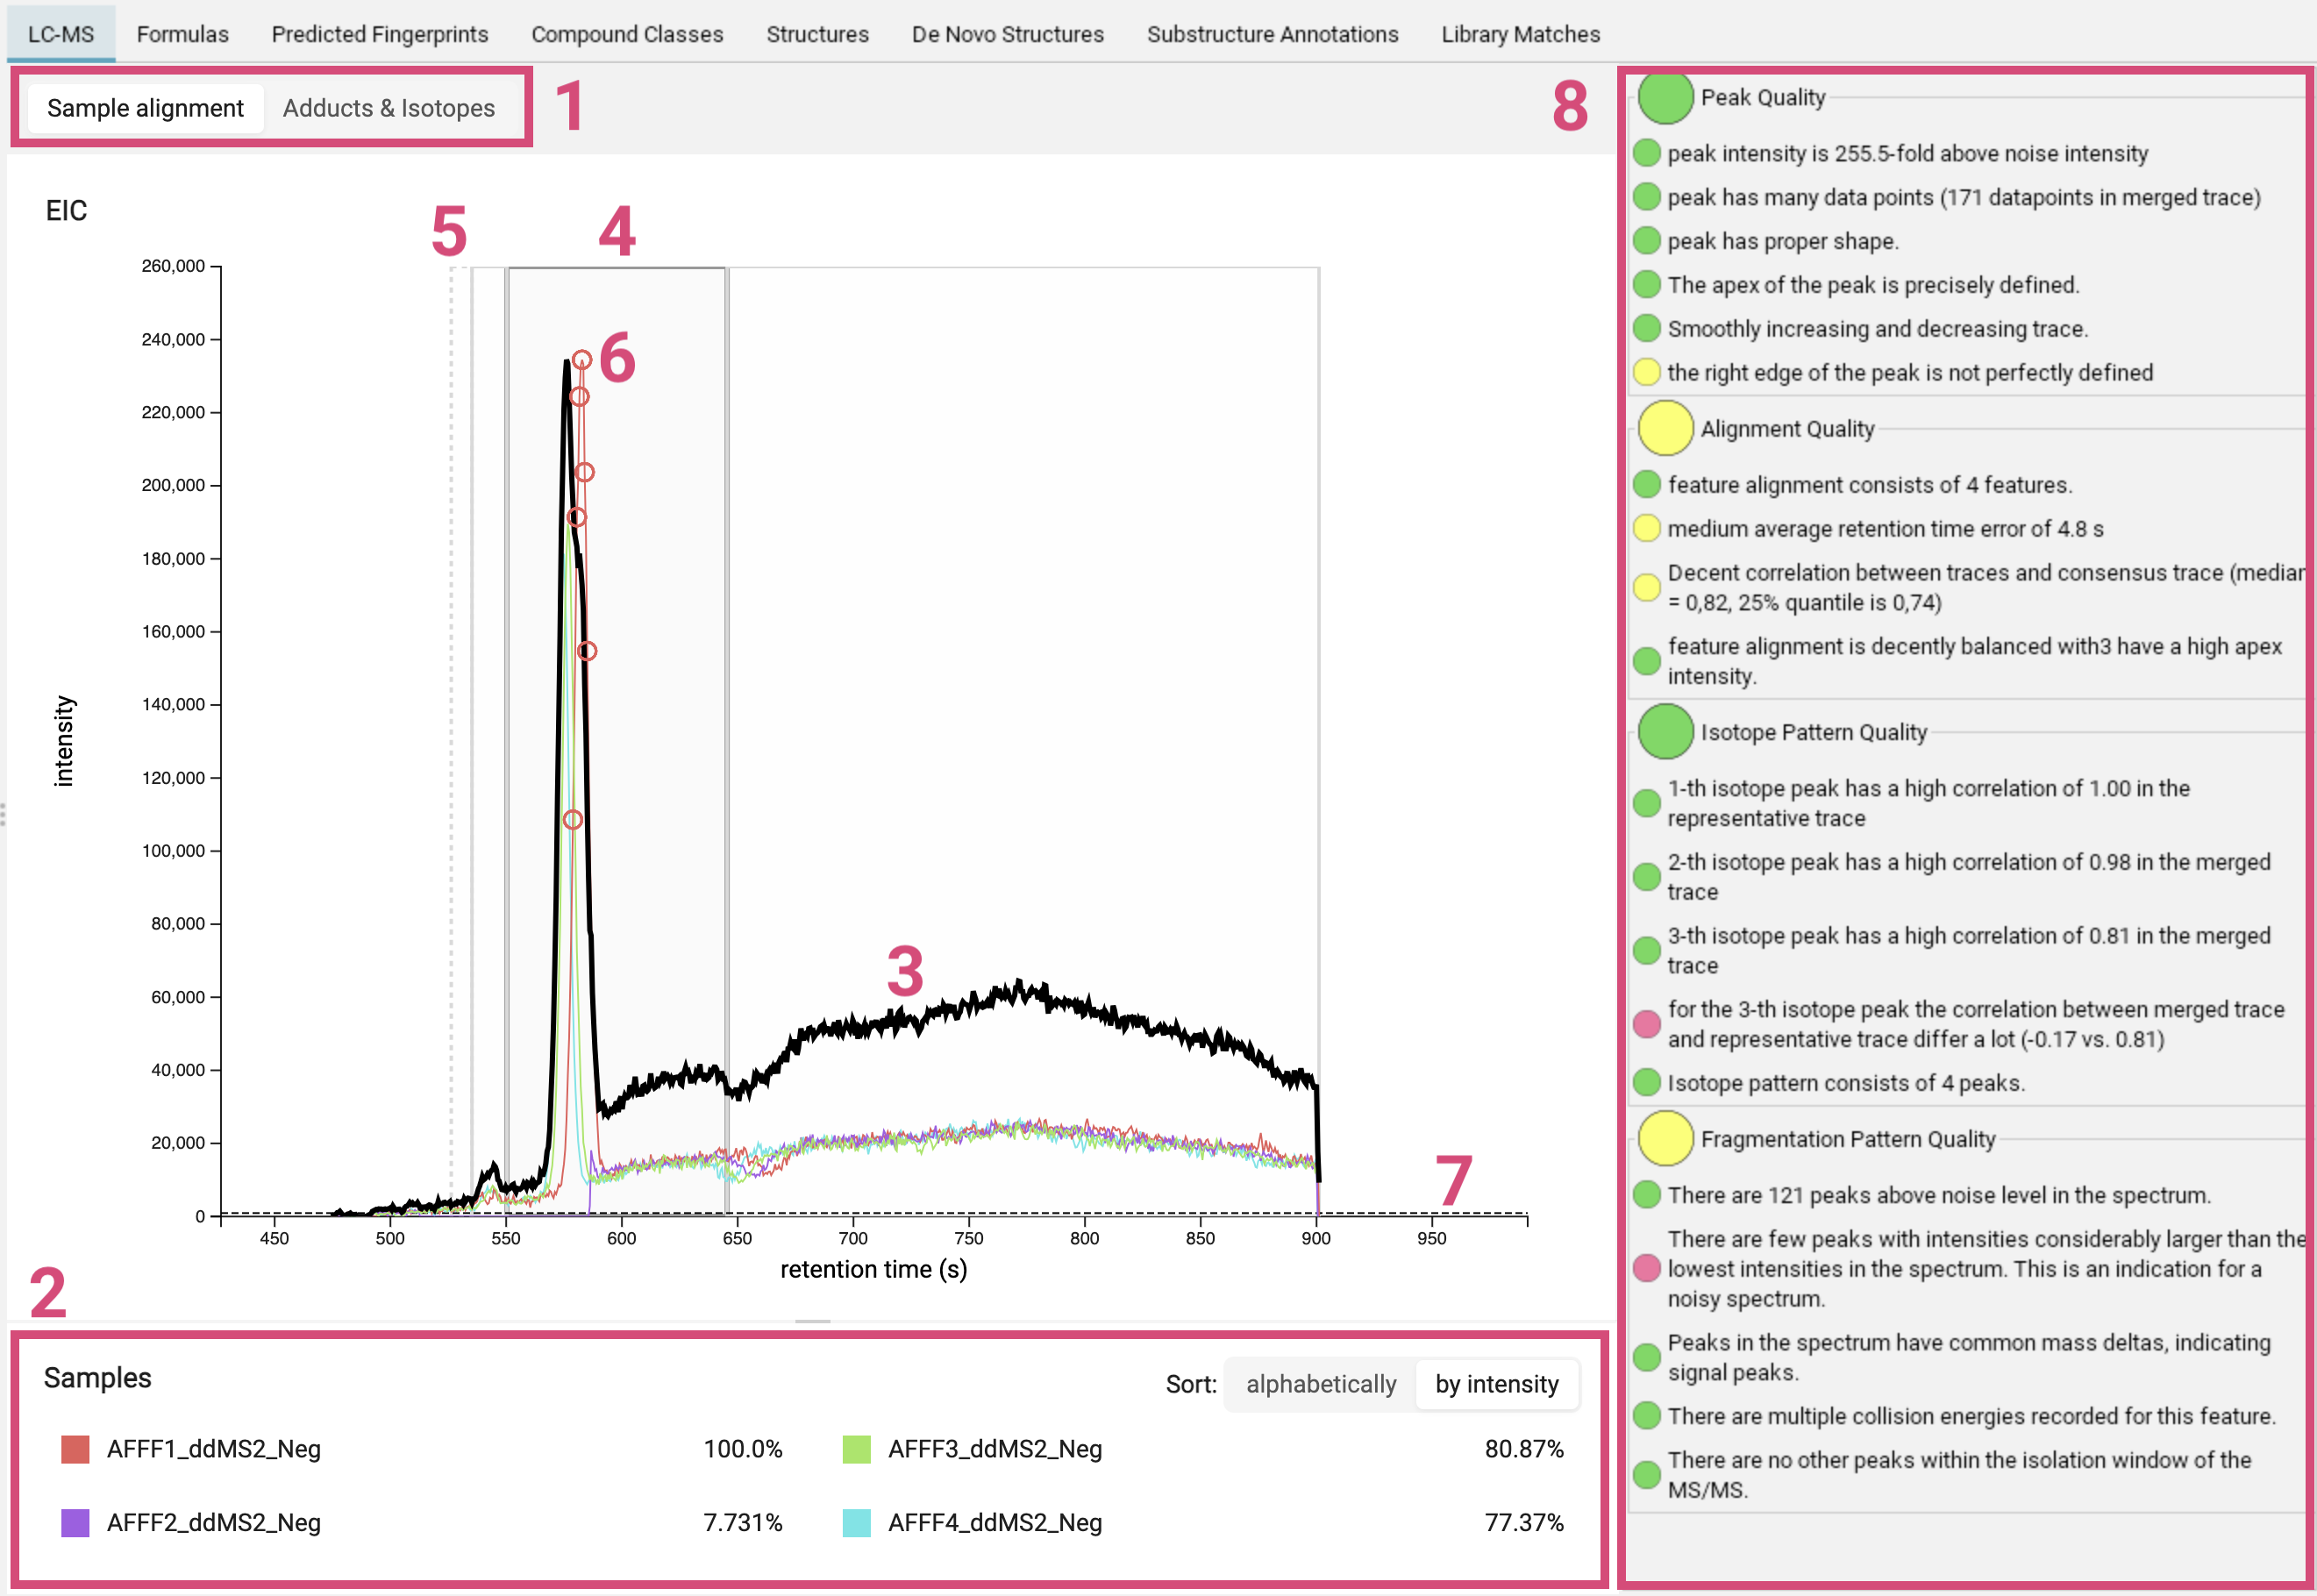Open the LC-MS tab
The width and height of the screenshot is (2317, 1596).
click(61, 33)
